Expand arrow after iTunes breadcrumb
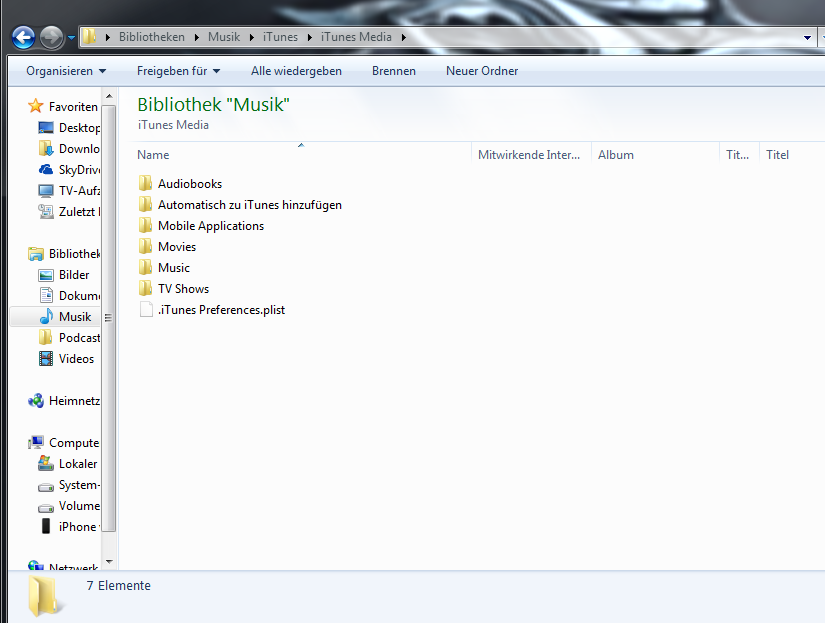825x623 pixels. 310,37
